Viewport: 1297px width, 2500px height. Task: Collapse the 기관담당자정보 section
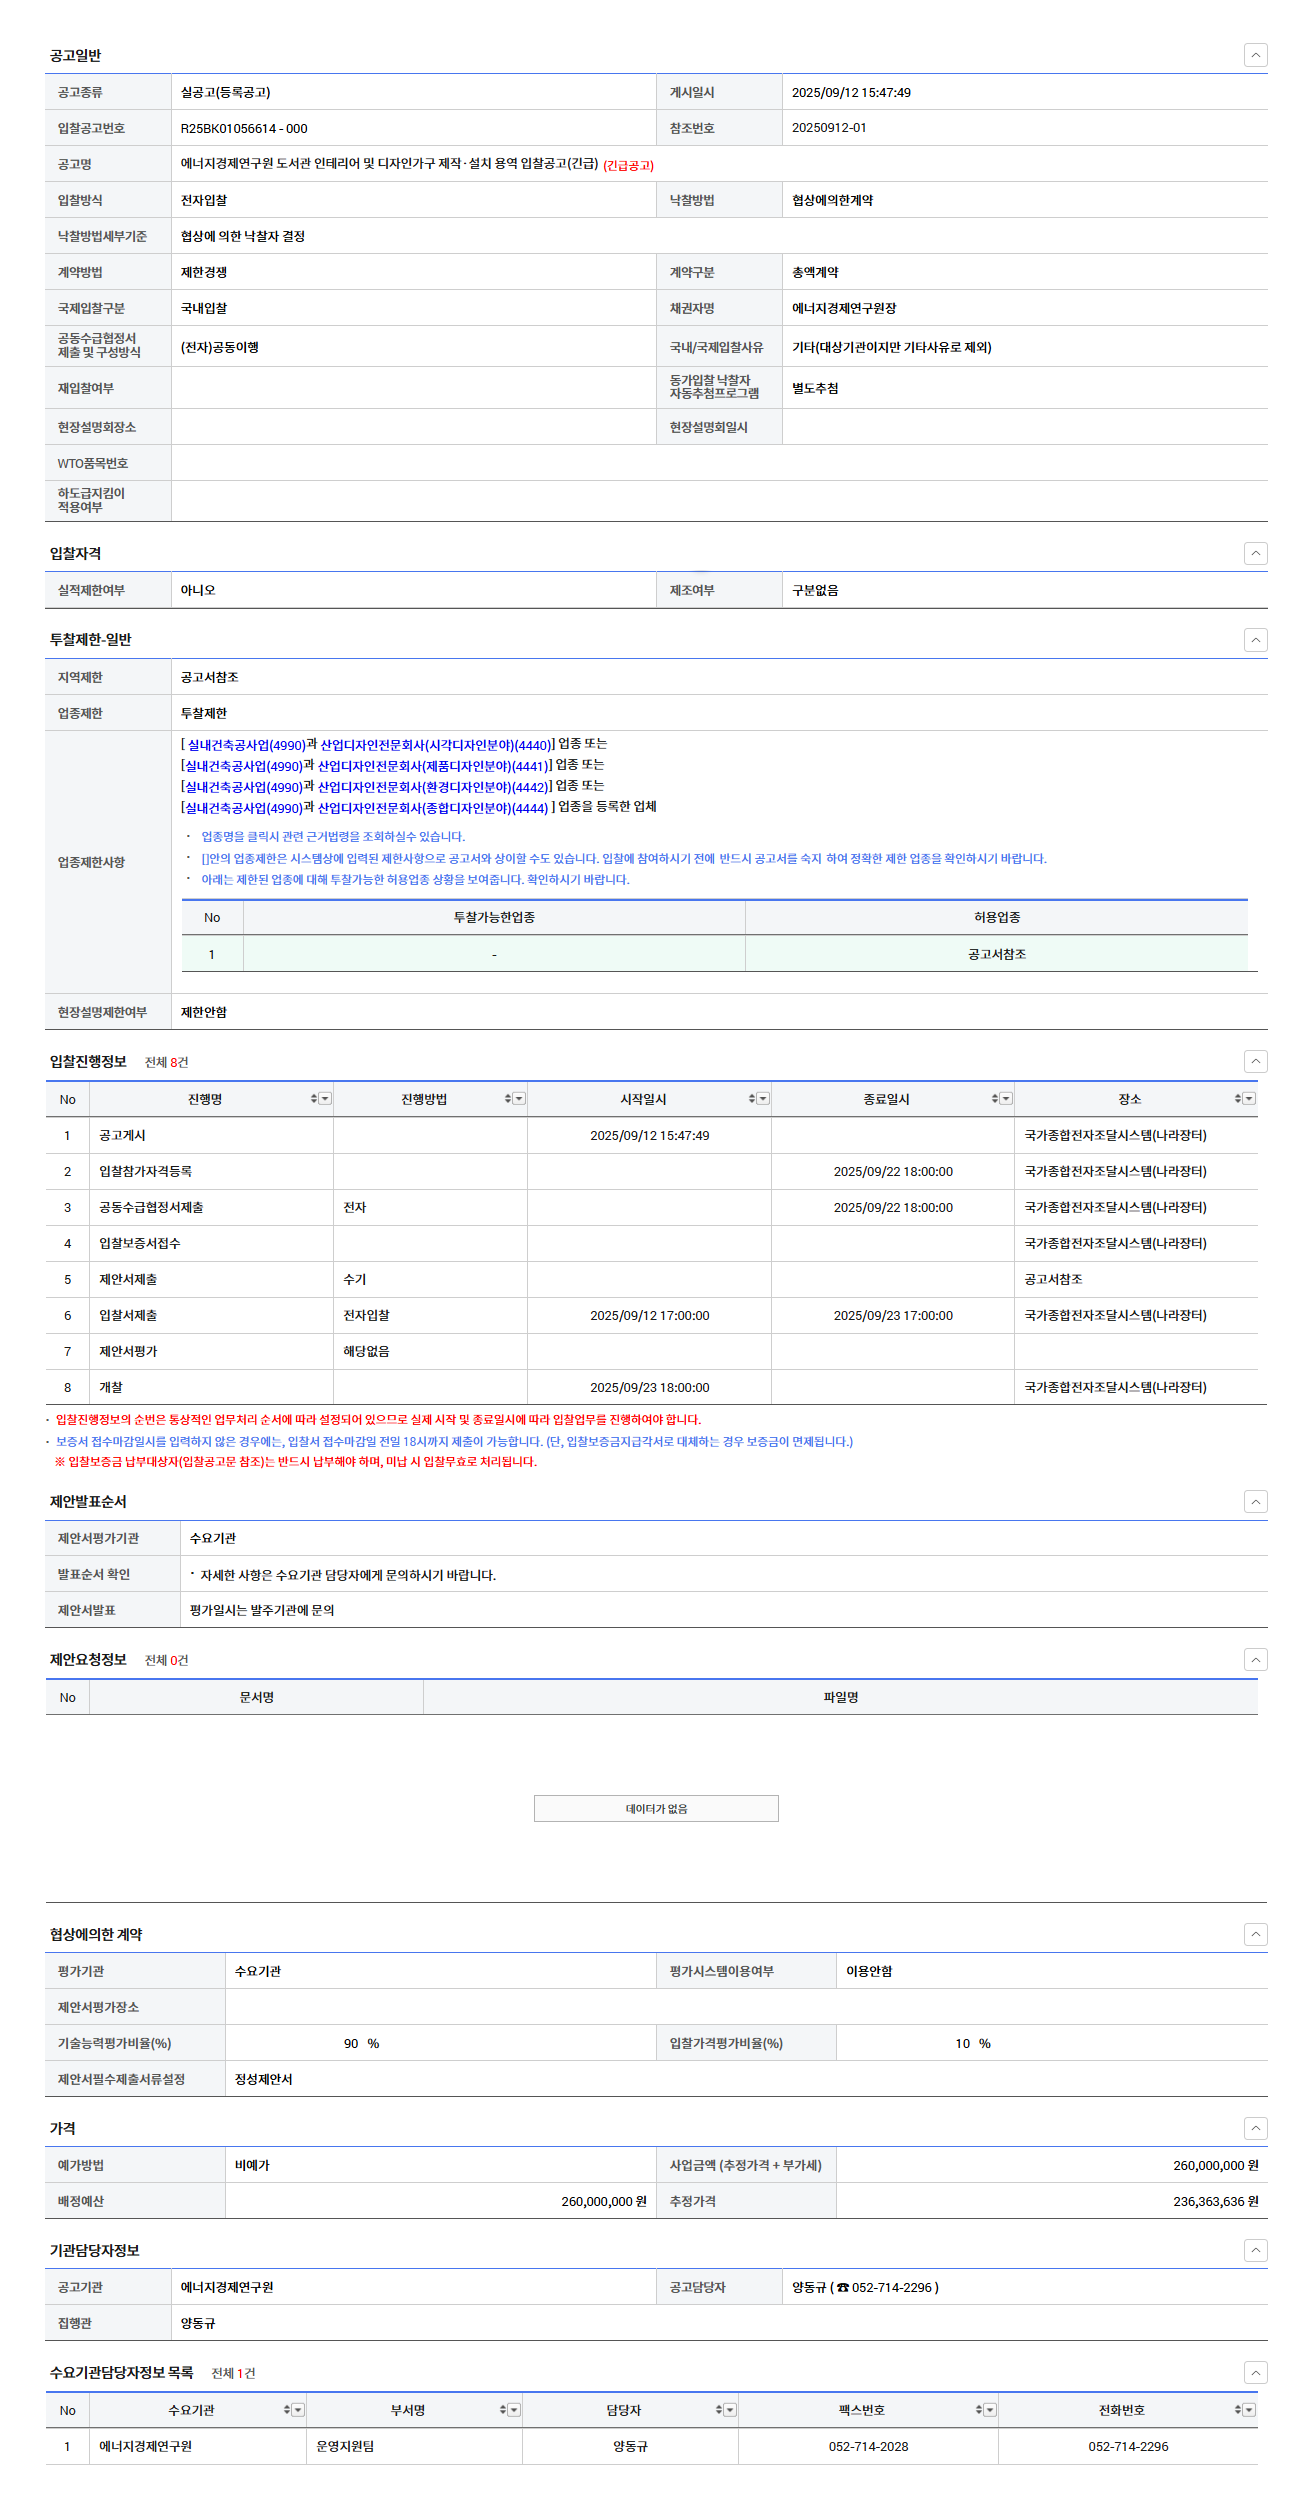coord(1255,2251)
